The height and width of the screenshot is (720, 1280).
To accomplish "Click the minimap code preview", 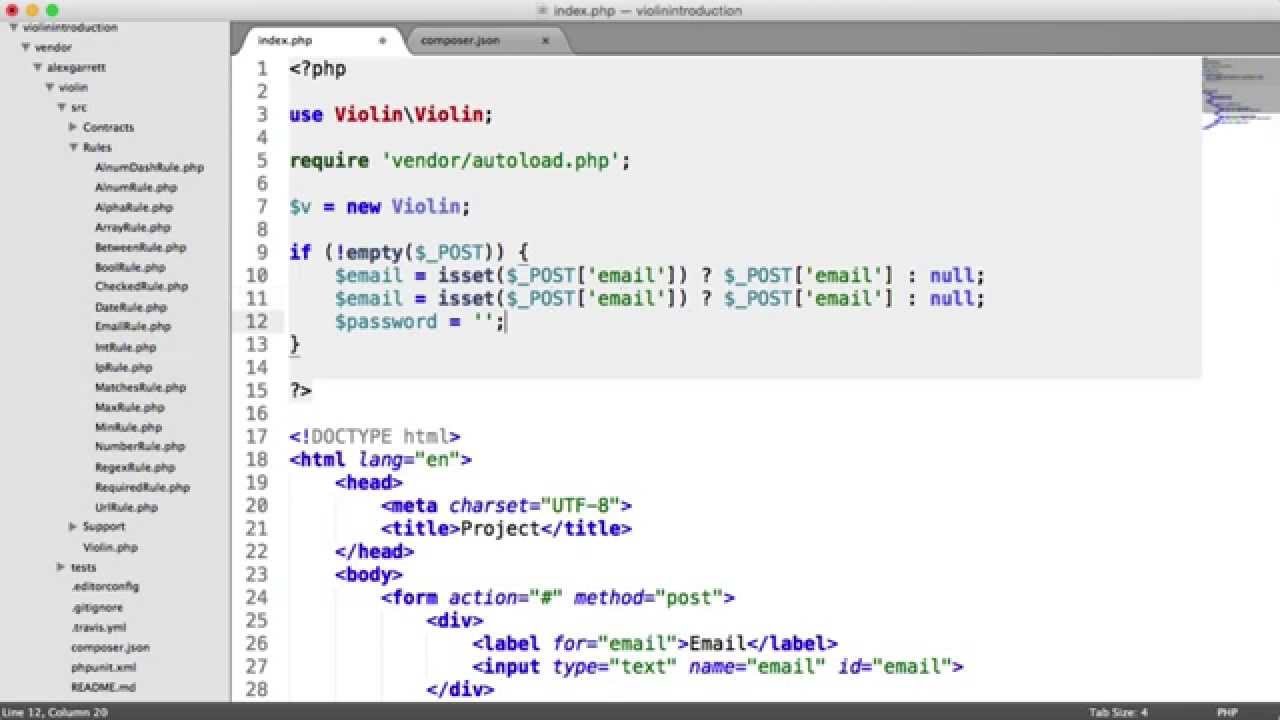I will [x=1240, y=95].
